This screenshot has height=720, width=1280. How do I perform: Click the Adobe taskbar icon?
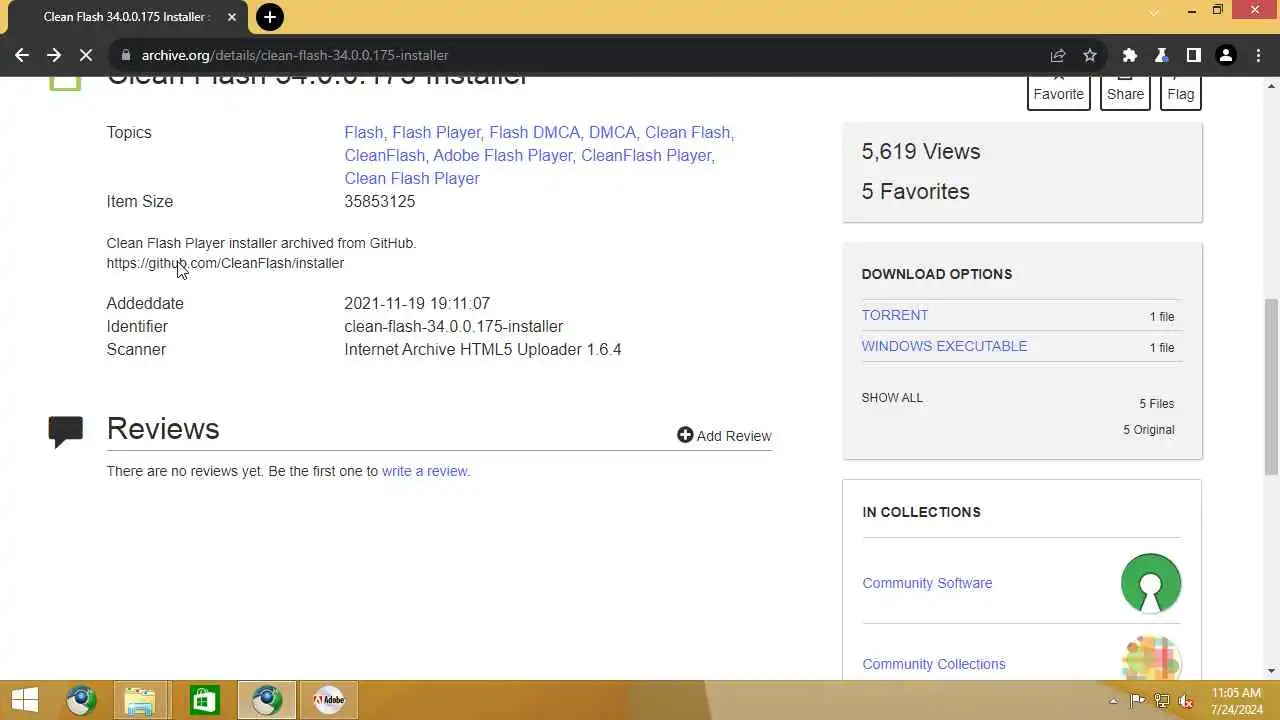(x=328, y=700)
